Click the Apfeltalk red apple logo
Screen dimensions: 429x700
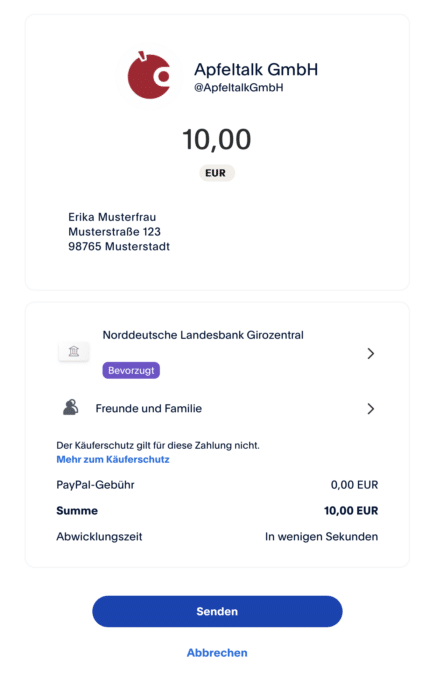pyautogui.click(x=149, y=76)
